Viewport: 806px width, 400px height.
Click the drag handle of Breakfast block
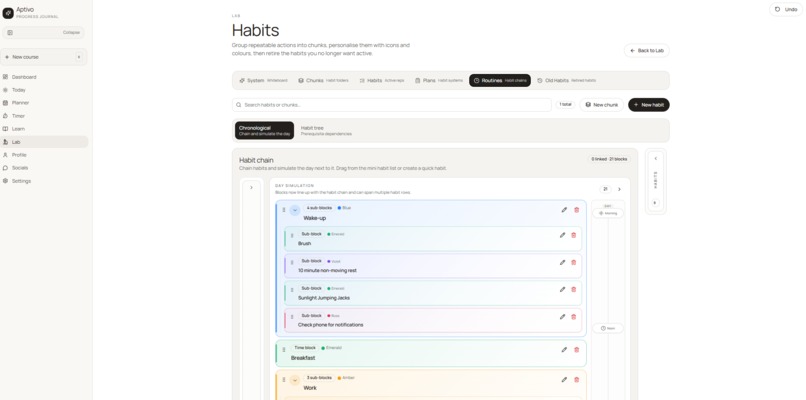pyautogui.click(x=284, y=350)
